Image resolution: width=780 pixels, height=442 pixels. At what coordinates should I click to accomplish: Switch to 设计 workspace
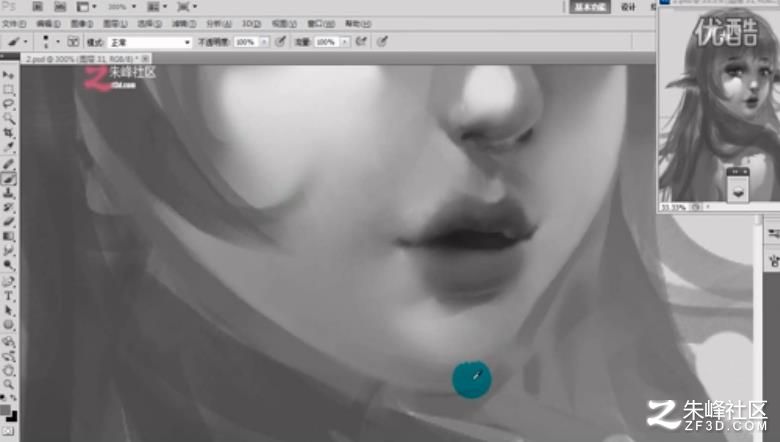click(629, 7)
